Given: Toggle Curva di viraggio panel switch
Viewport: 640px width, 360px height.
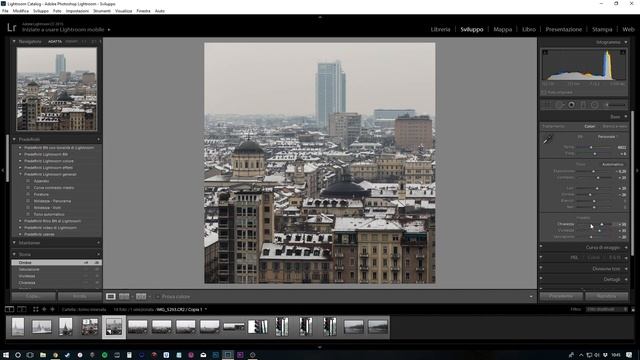Looking at the screenshot, I should 541,247.
